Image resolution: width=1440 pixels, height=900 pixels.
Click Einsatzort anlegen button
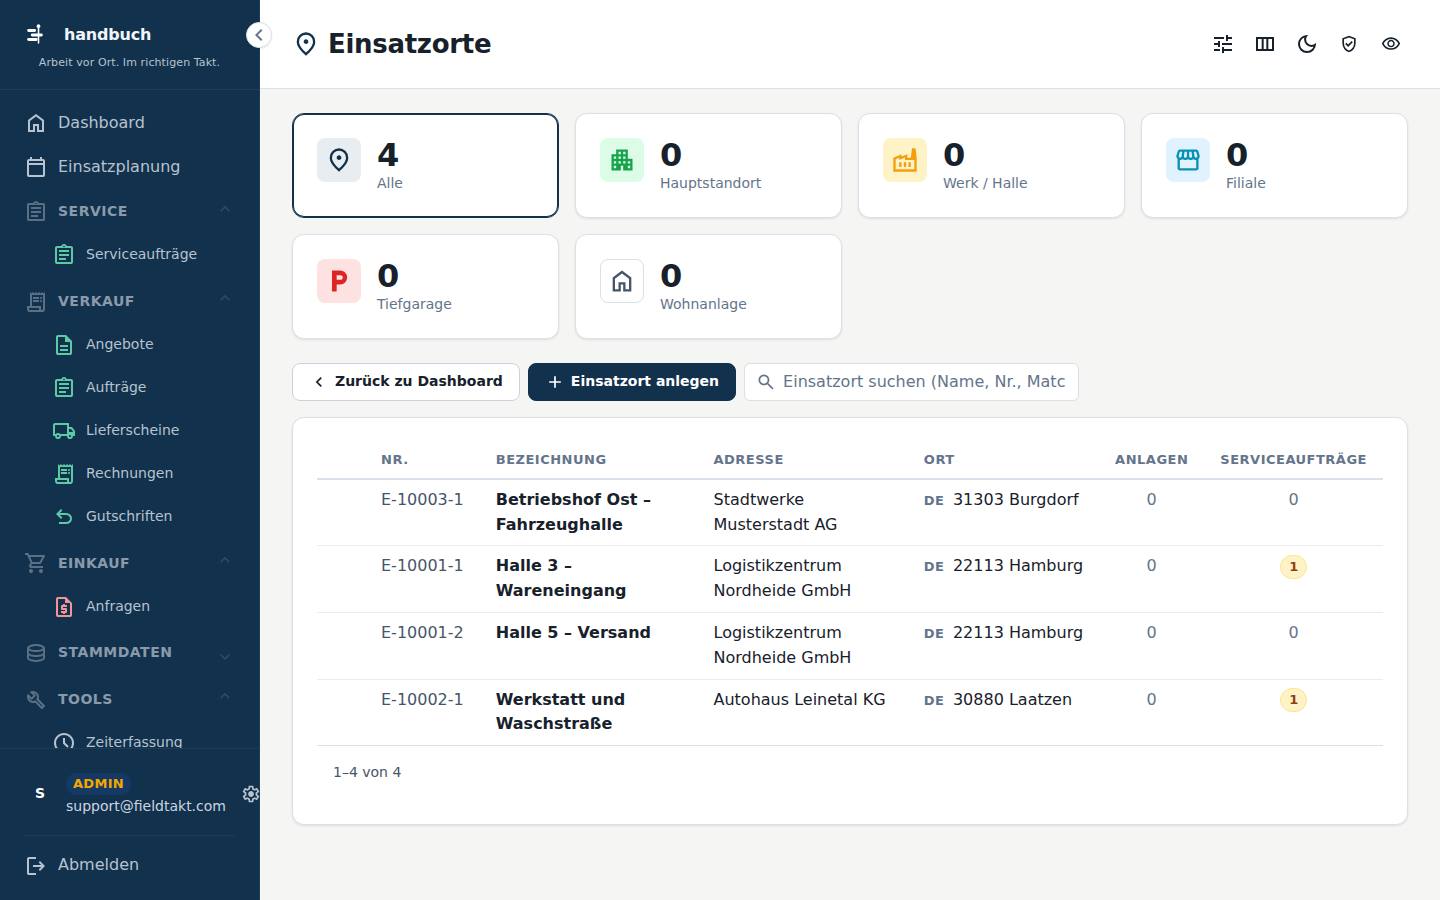(x=632, y=382)
